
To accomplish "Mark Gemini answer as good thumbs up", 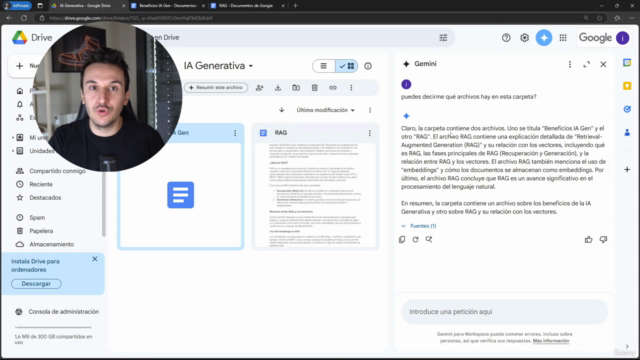I will coord(589,240).
